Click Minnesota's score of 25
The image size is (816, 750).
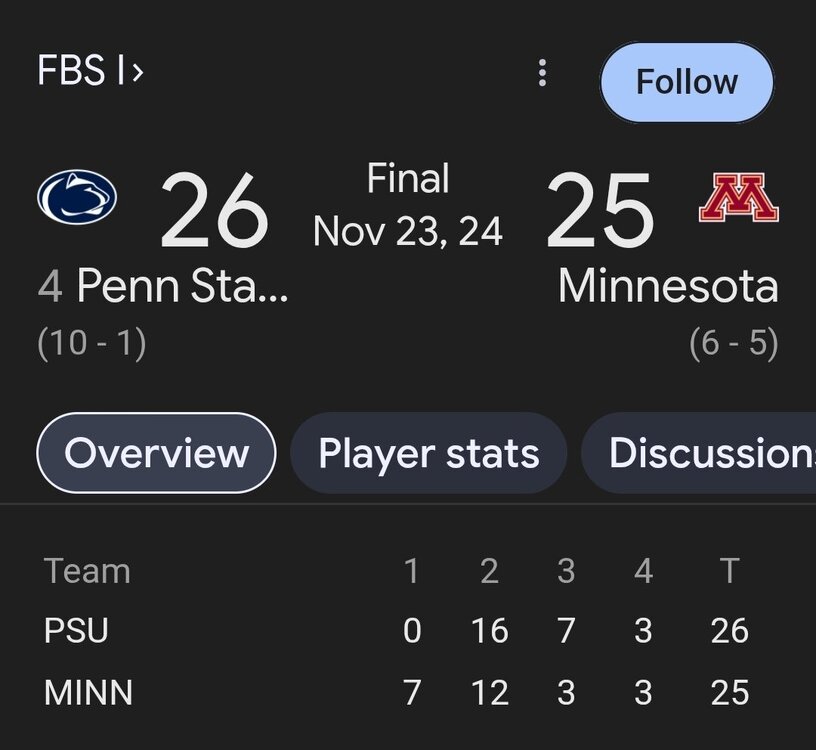600,212
